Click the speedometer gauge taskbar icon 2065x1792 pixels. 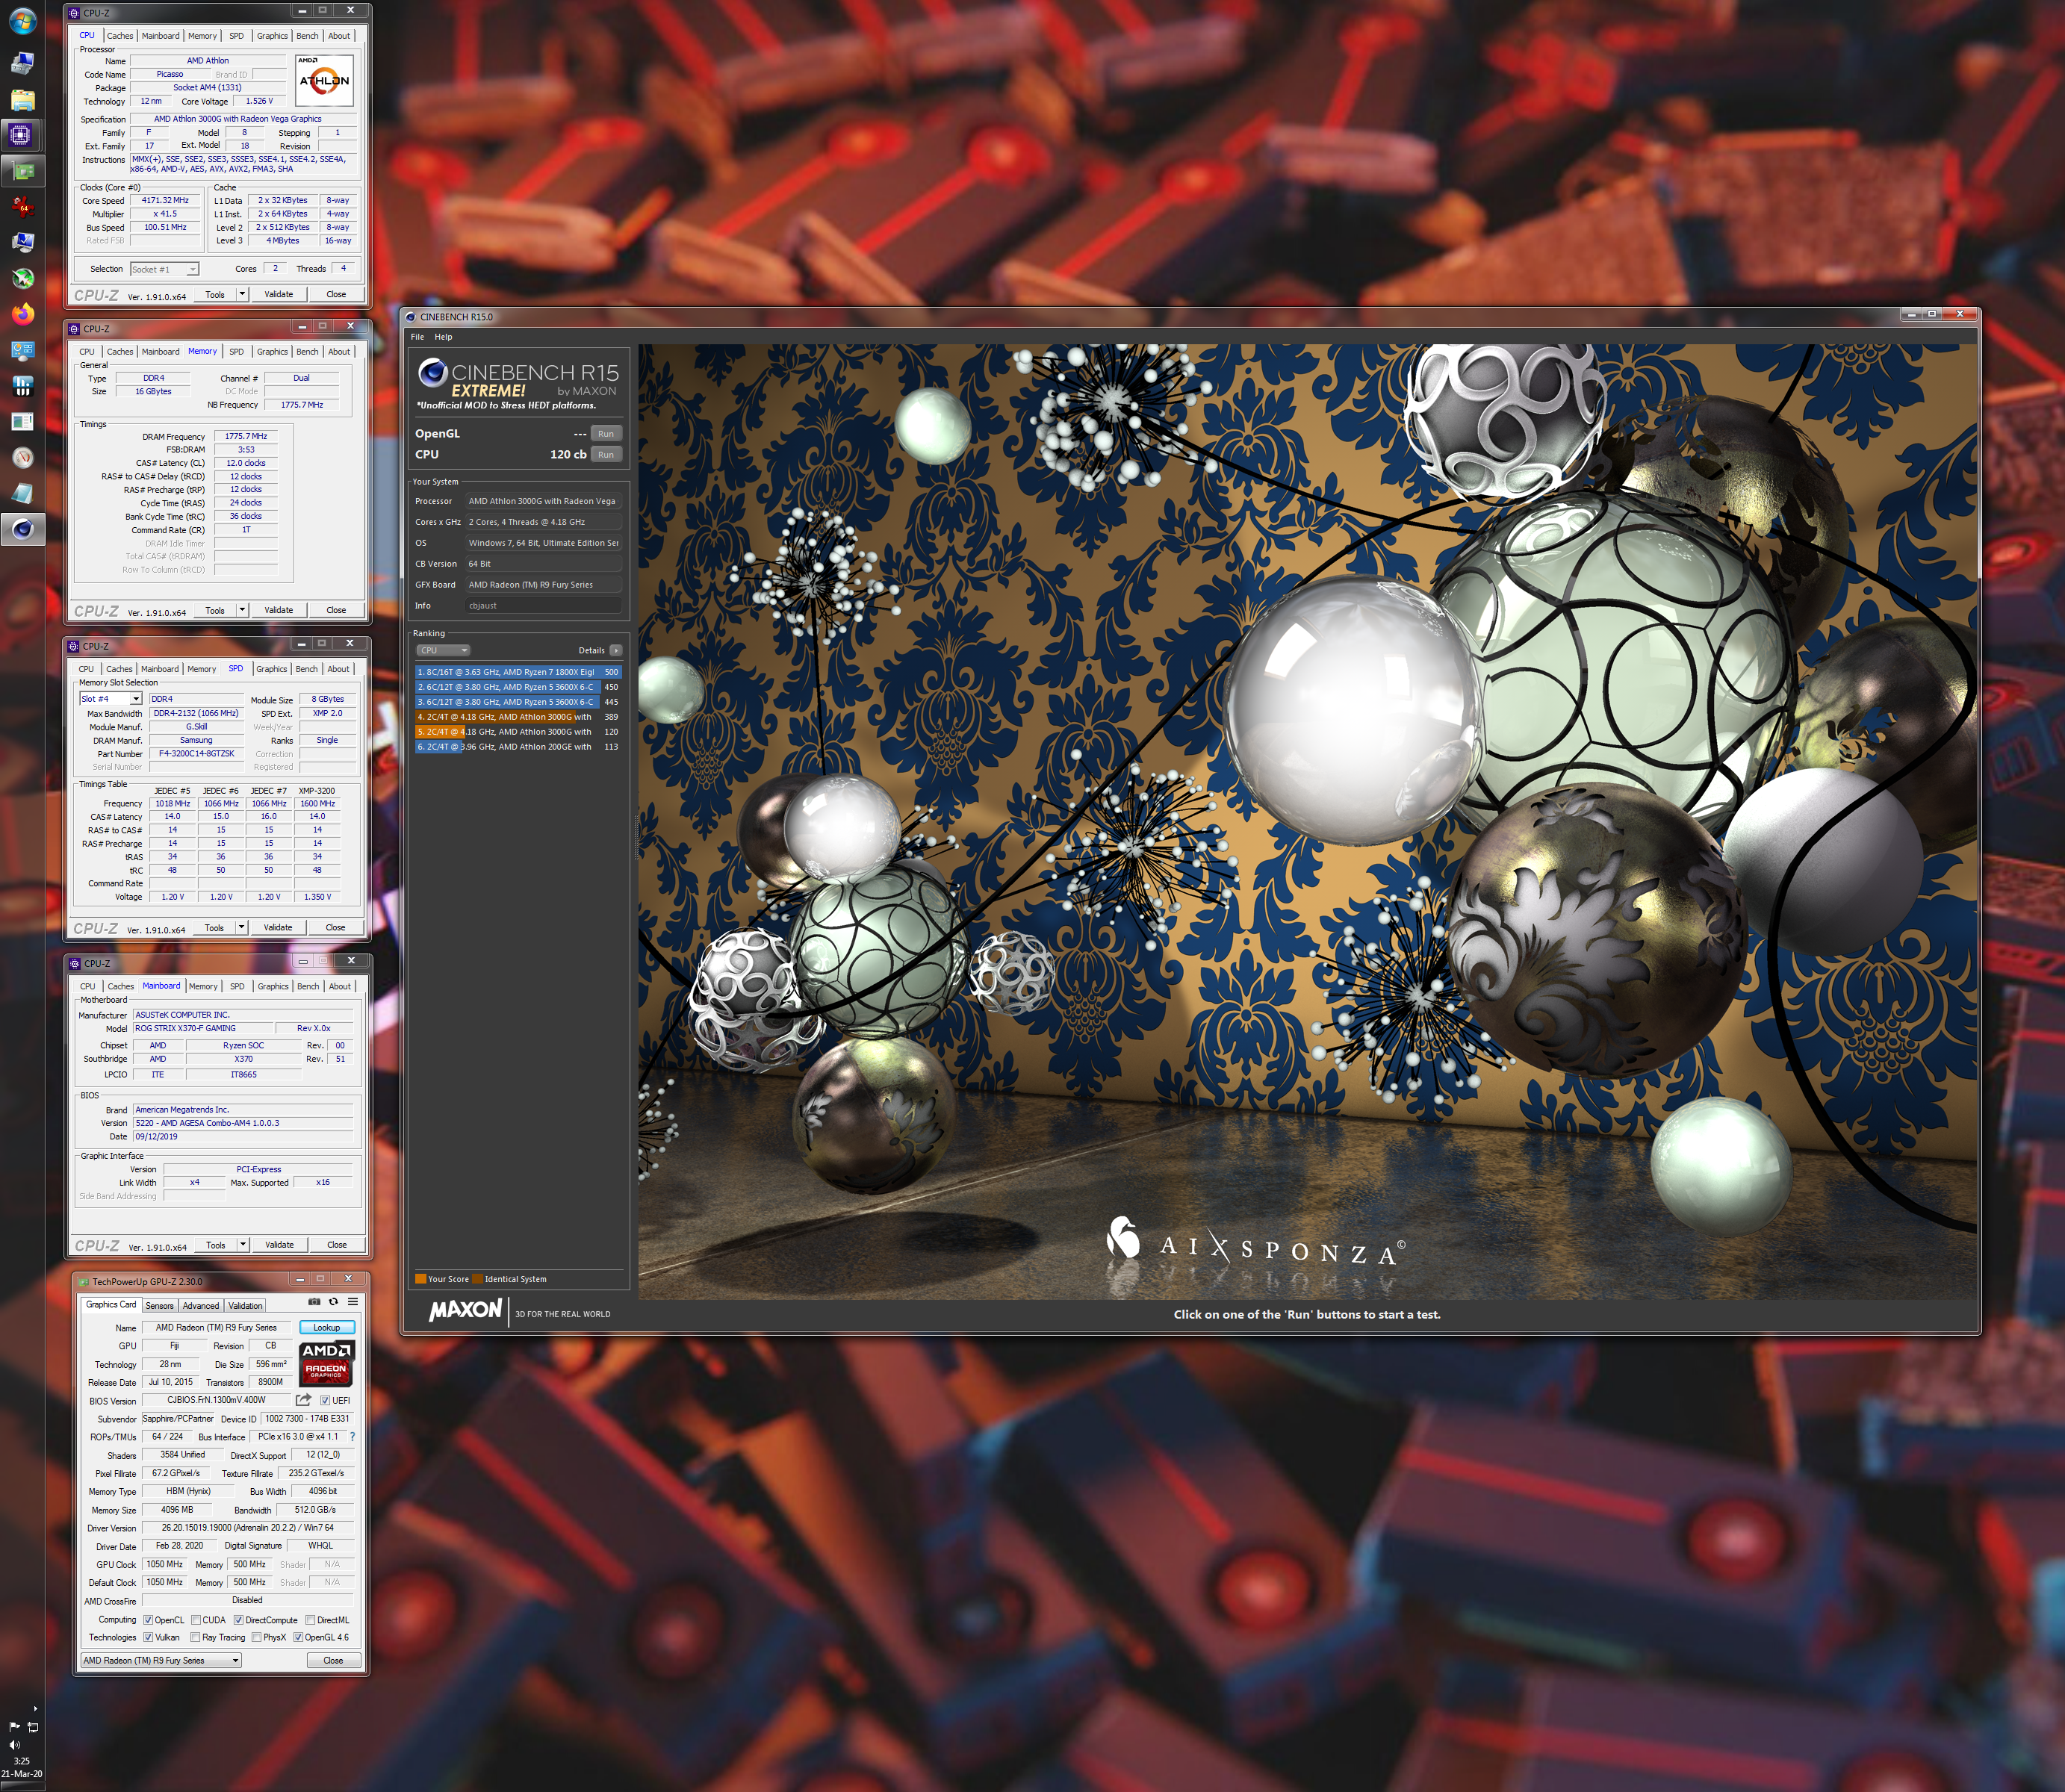coord(22,457)
